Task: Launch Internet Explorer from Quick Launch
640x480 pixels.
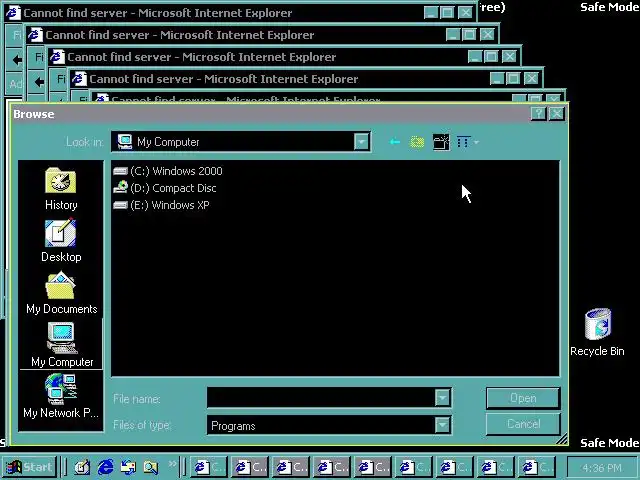Action: click(x=106, y=467)
